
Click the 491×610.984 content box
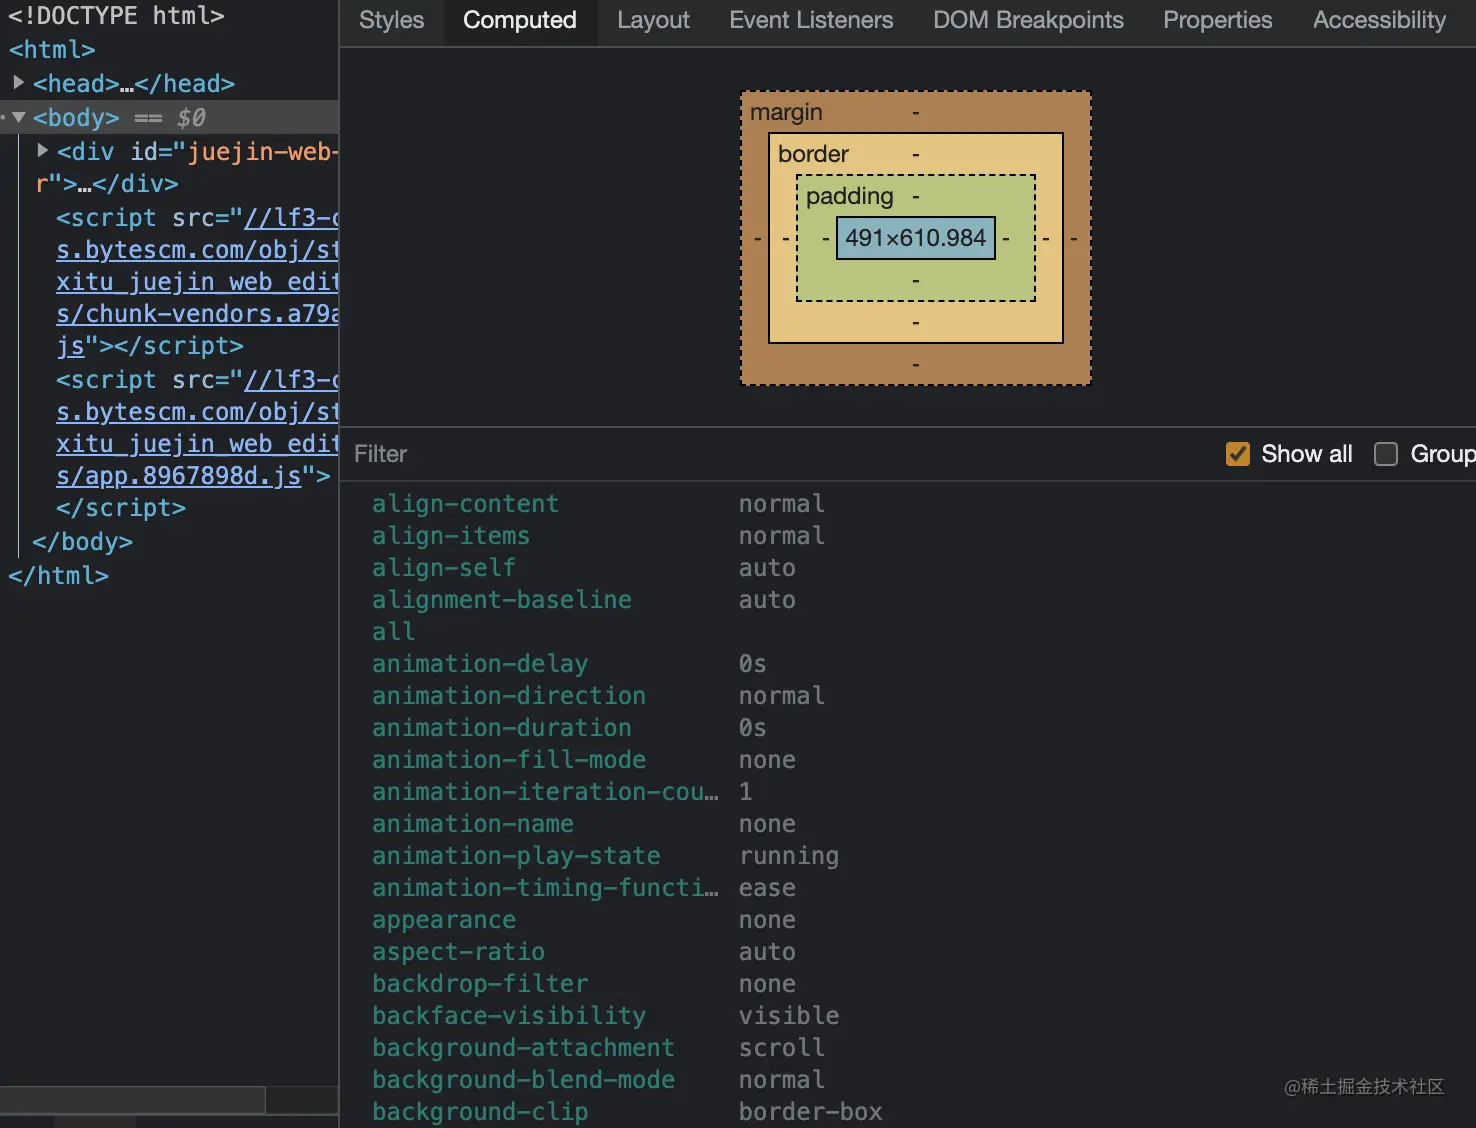[915, 238]
